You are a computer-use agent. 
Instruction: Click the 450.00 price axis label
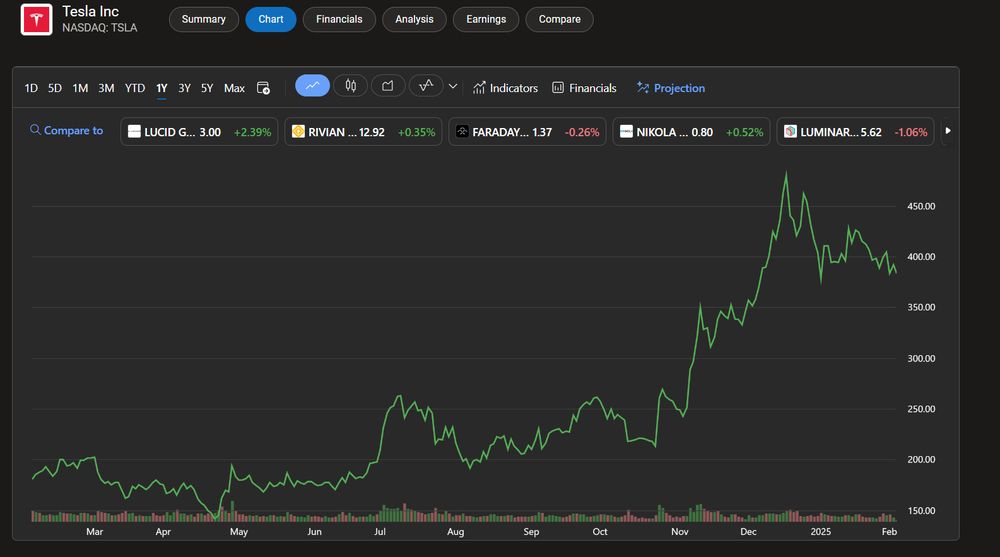coord(921,206)
